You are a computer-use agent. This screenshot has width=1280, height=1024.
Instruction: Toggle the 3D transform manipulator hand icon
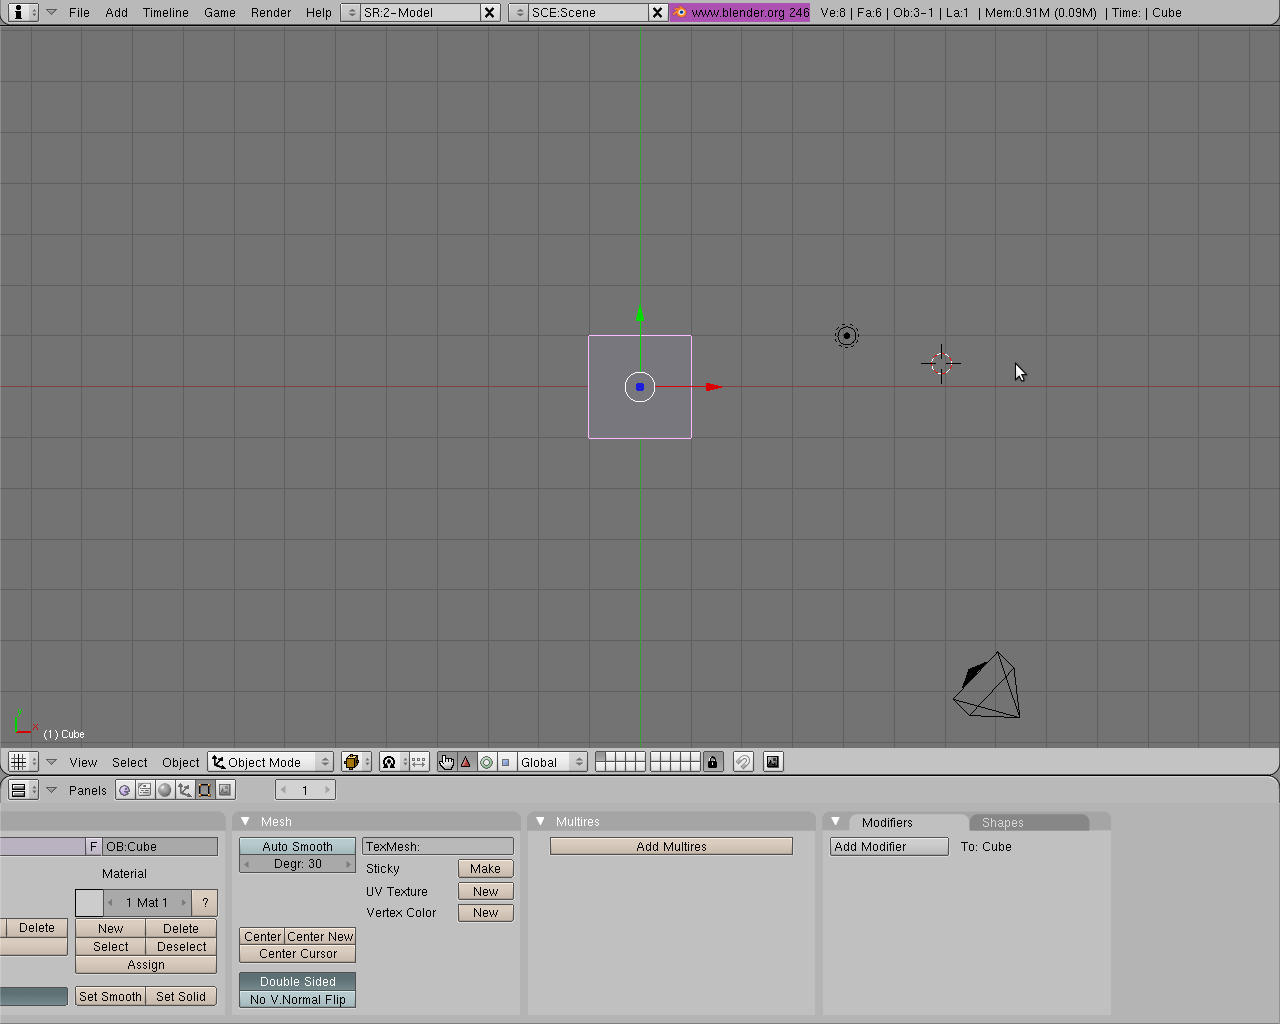coord(447,762)
